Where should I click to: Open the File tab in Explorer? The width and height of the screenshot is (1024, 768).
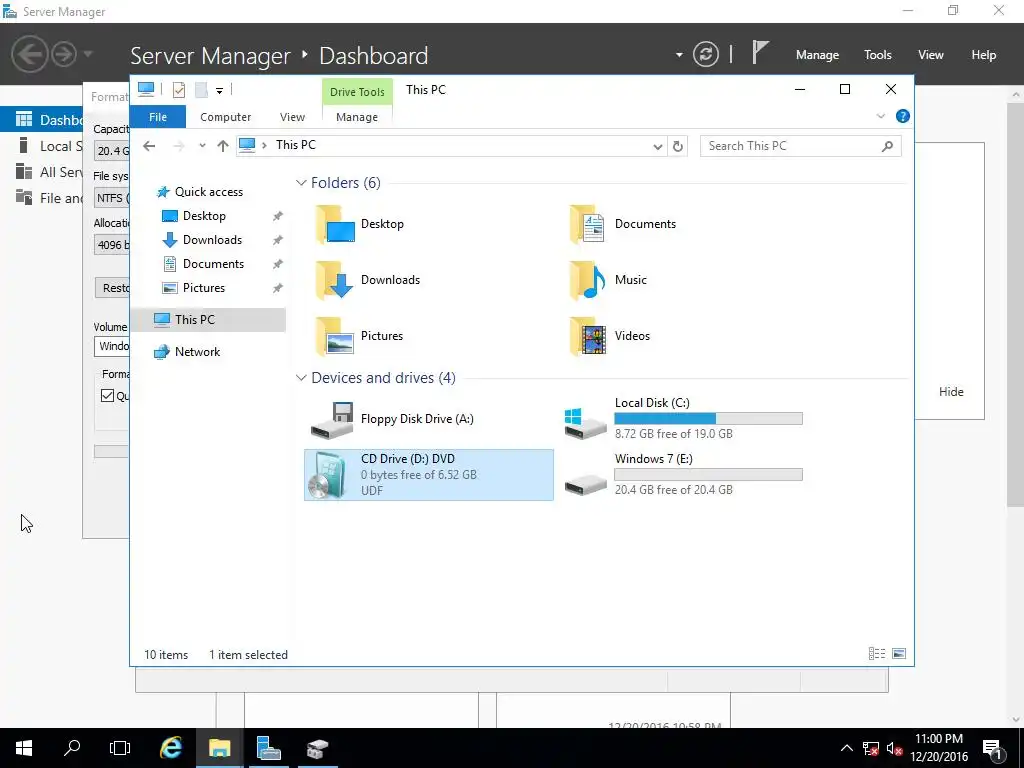[x=158, y=117]
